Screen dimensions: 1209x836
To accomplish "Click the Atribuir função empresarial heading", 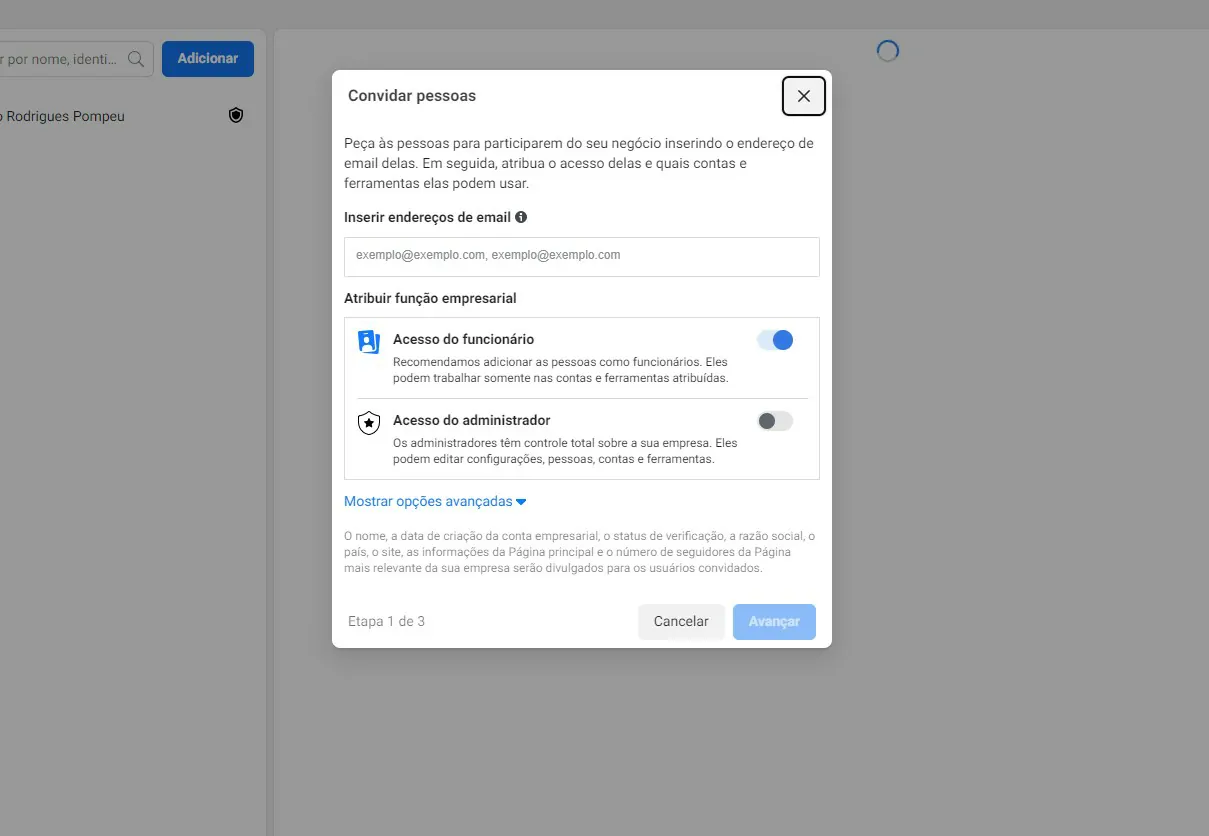I will tap(430, 298).
